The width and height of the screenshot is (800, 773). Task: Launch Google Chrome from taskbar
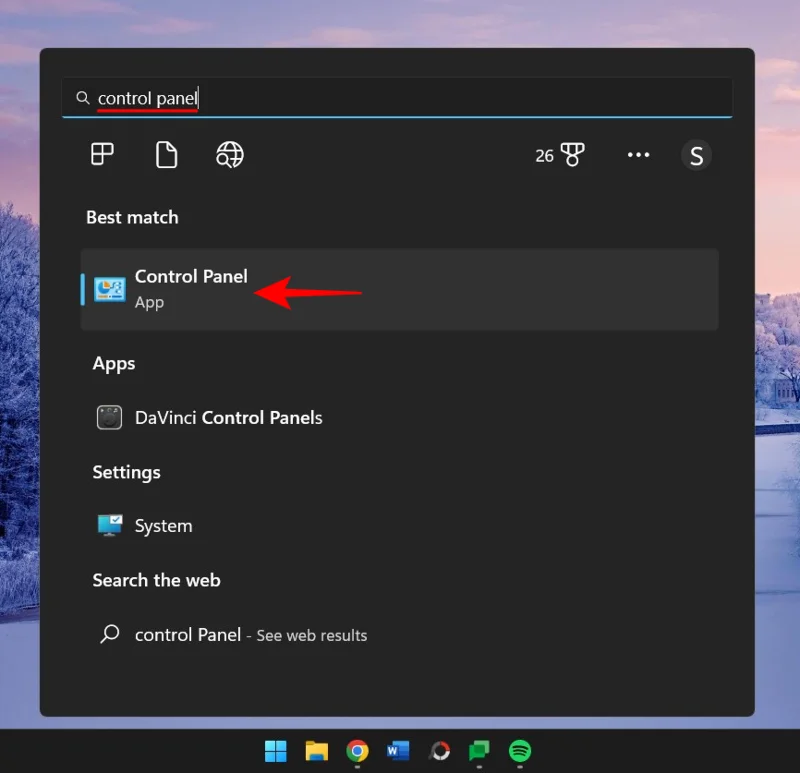(x=358, y=750)
